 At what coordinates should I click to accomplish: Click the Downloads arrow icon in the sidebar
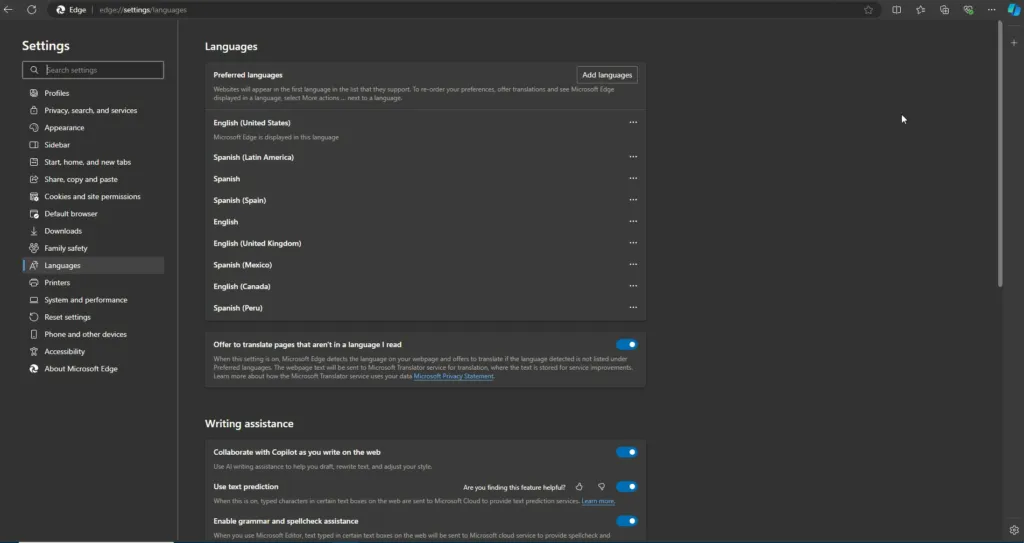pos(34,231)
